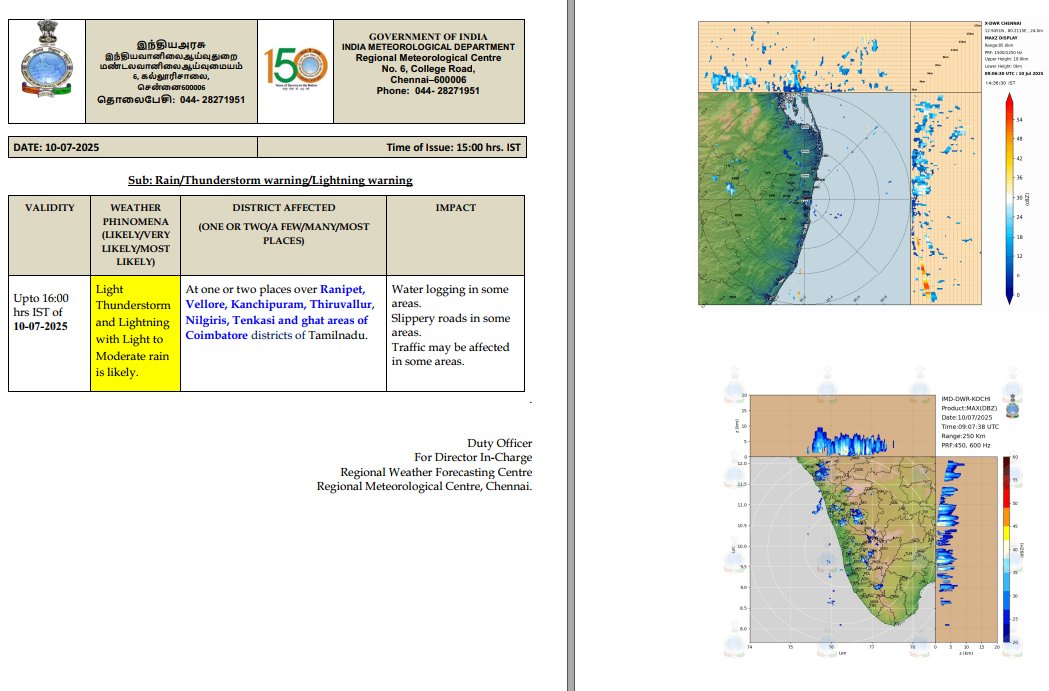Click 'Regional Meteorological Centre, Chennai.' signature line
1049x691 pixels.
click(424, 486)
